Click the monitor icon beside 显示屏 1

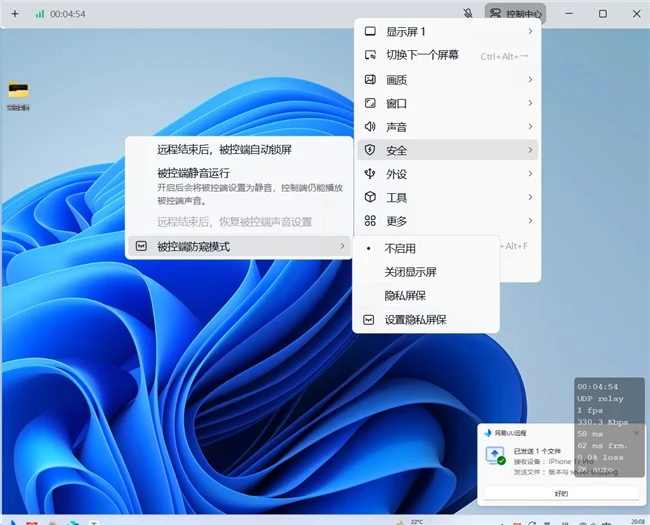coord(370,32)
